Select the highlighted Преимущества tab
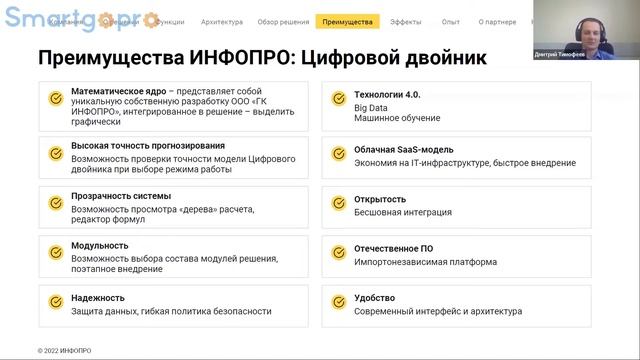The height and width of the screenshot is (360, 640). 347,22
